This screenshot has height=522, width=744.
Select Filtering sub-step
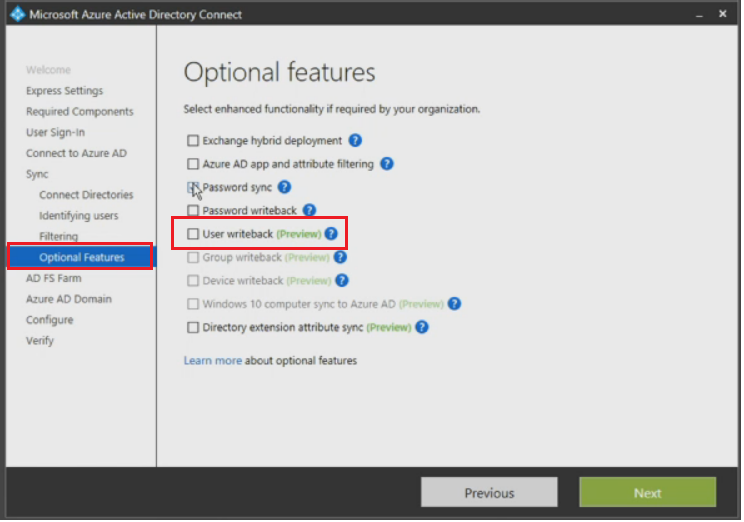[x=59, y=236]
